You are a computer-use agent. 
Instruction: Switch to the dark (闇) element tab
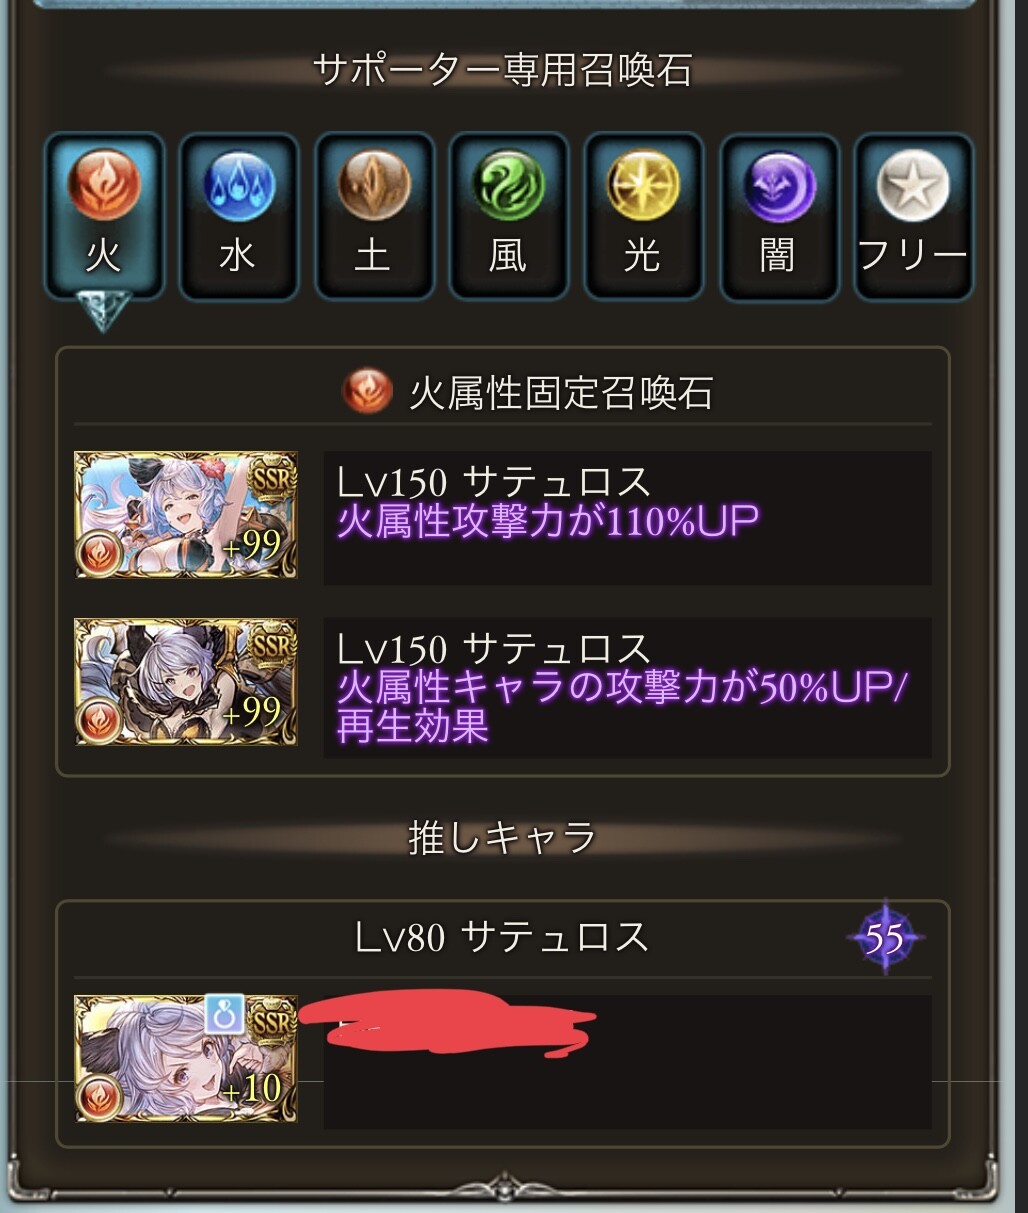tap(778, 216)
